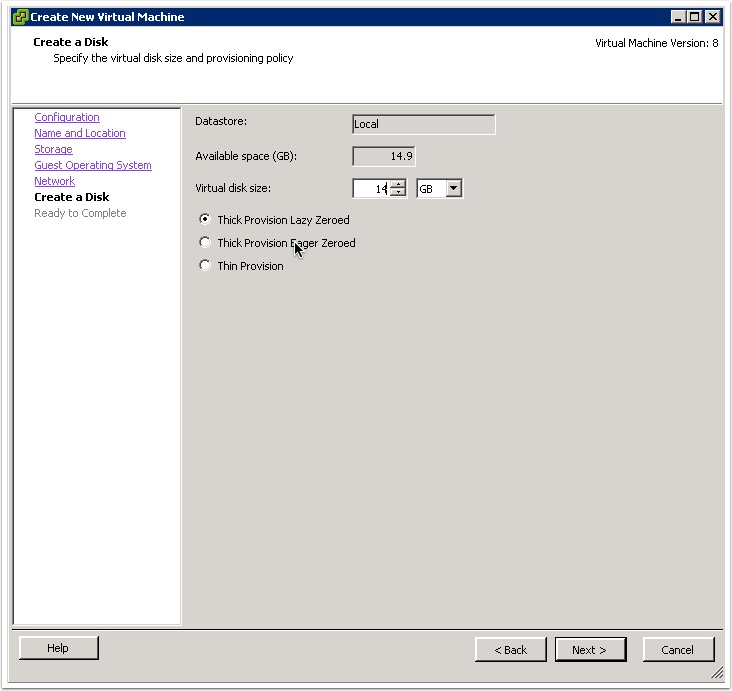Decrease virtual disk size with down arrow
Screen dimensions: 732x691
(x=398, y=193)
